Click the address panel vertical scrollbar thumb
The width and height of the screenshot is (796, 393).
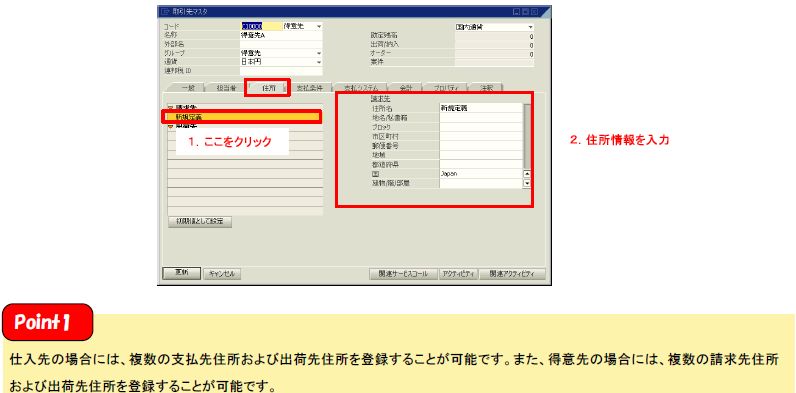coord(526,136)
